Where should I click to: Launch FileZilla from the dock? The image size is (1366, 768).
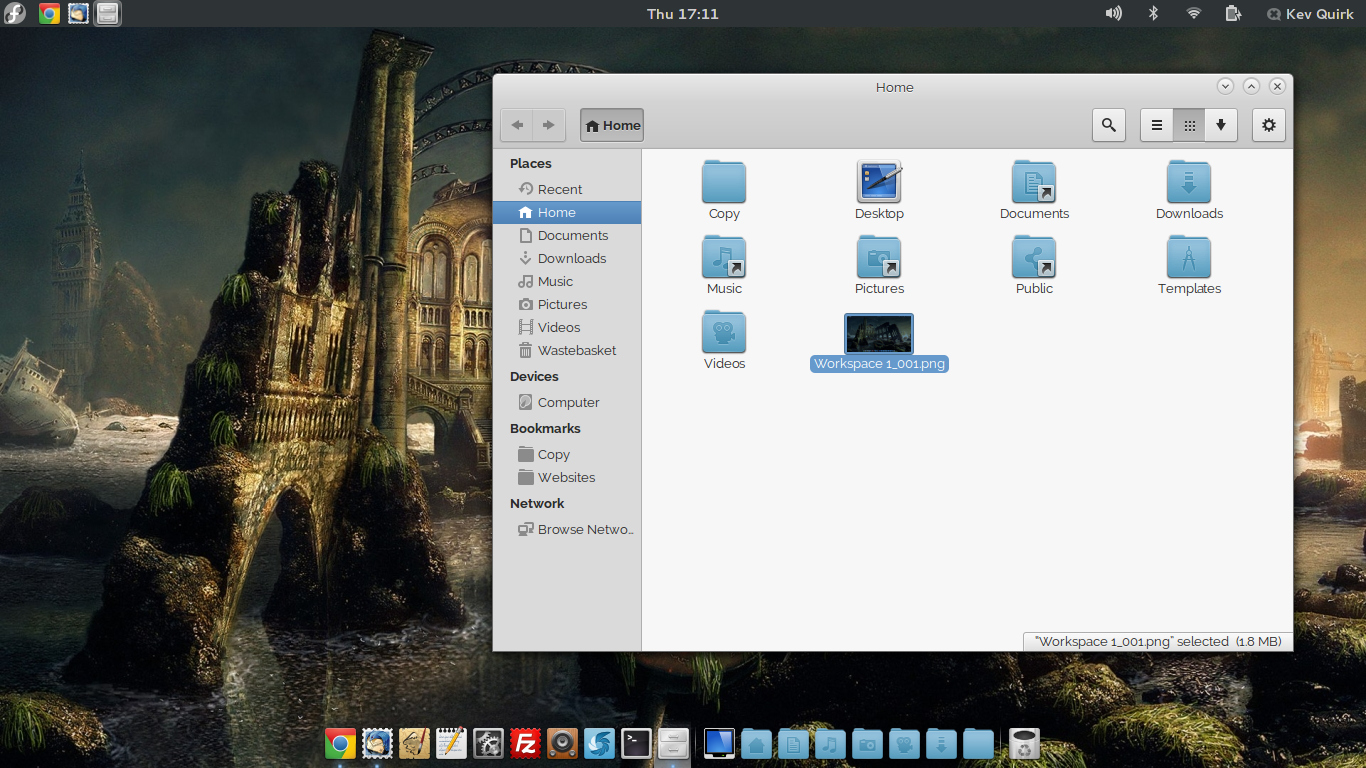tap(526, 743)
